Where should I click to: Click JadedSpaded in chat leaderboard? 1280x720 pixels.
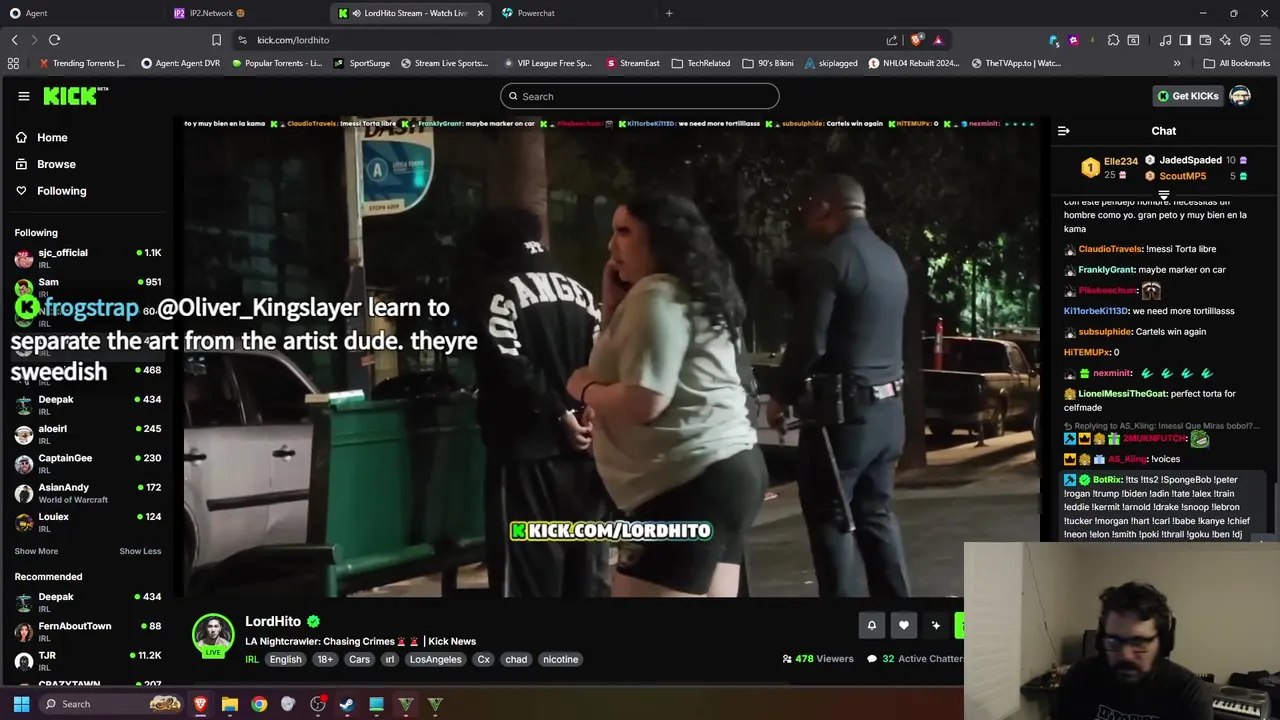pyautogui.click(x=1190, y=160)
